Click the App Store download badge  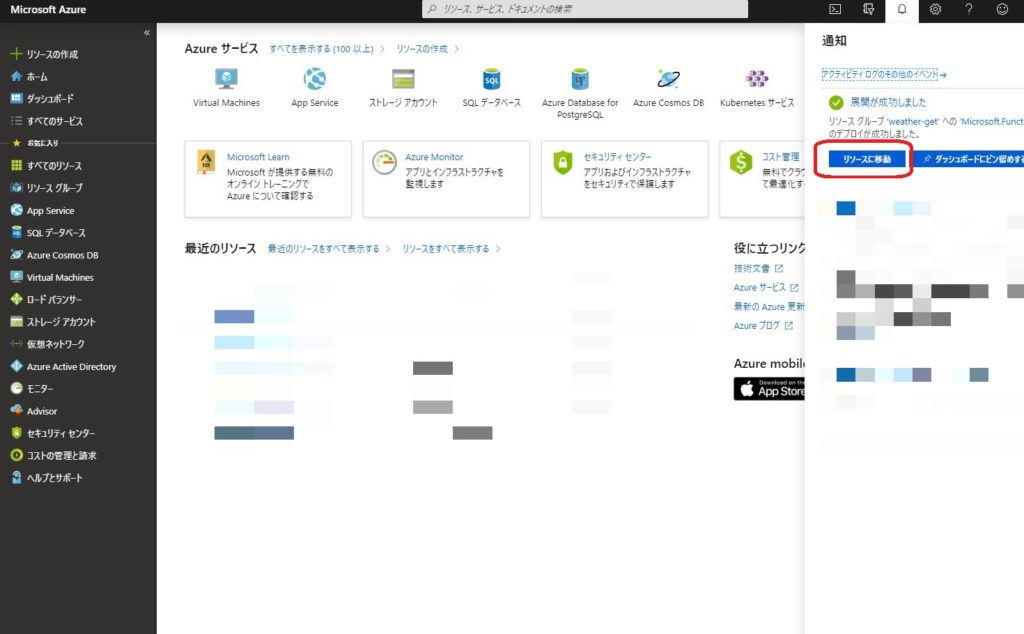(x=769, y=388)
